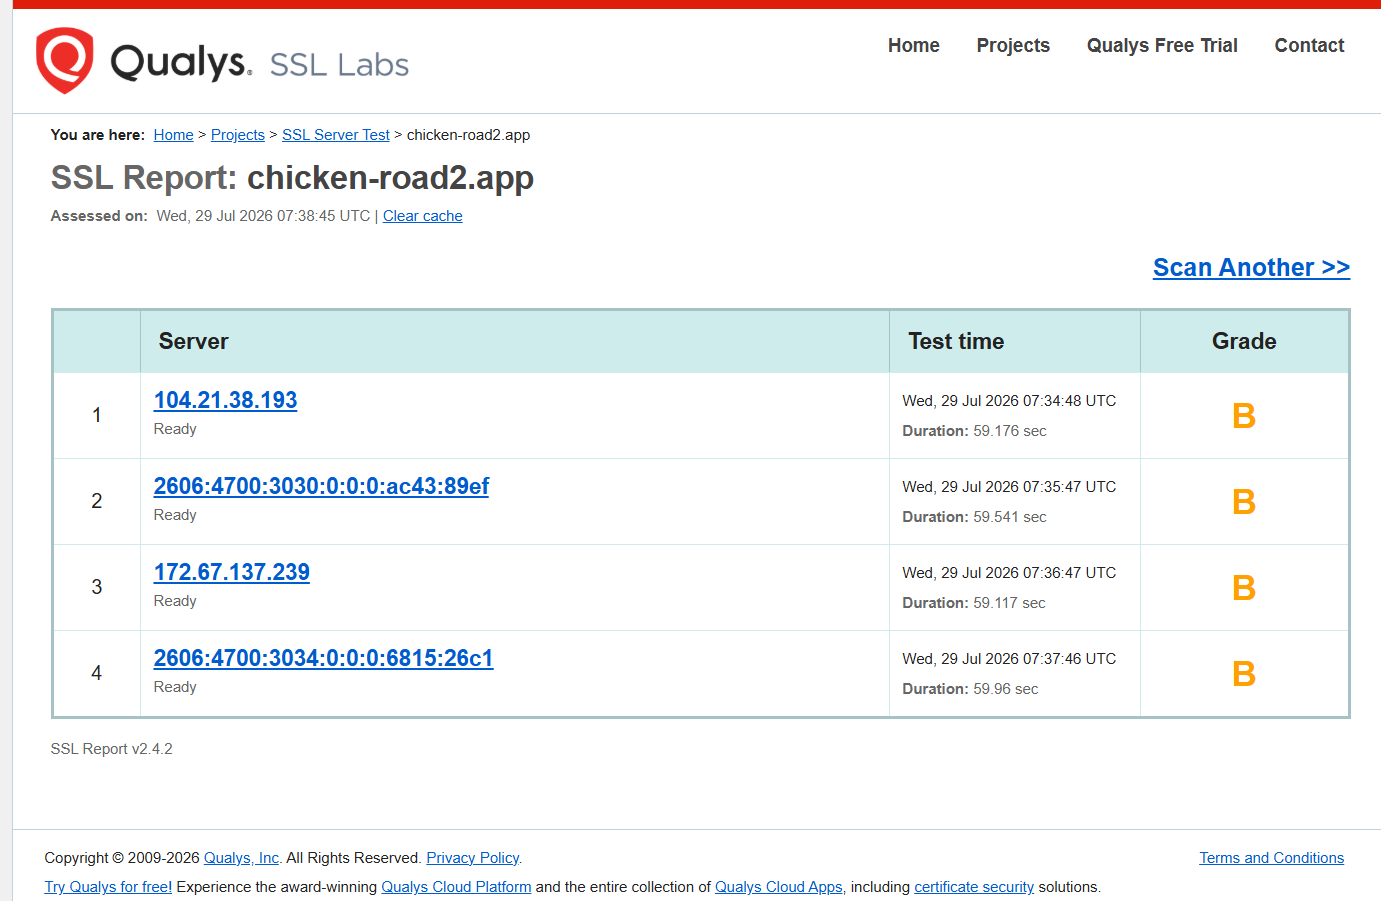Click row number 3 cell
Image resolution: width=1381 pixels, height=901 pixels.
(97, 587)
